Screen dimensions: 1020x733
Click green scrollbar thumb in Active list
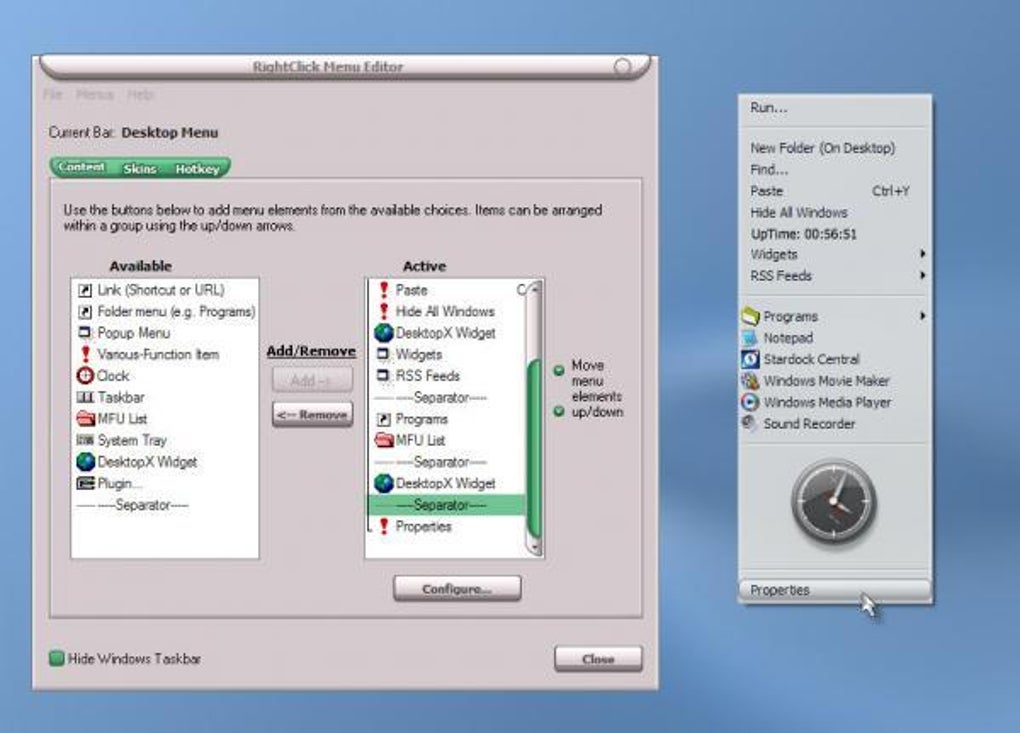[x=534, y=447]
